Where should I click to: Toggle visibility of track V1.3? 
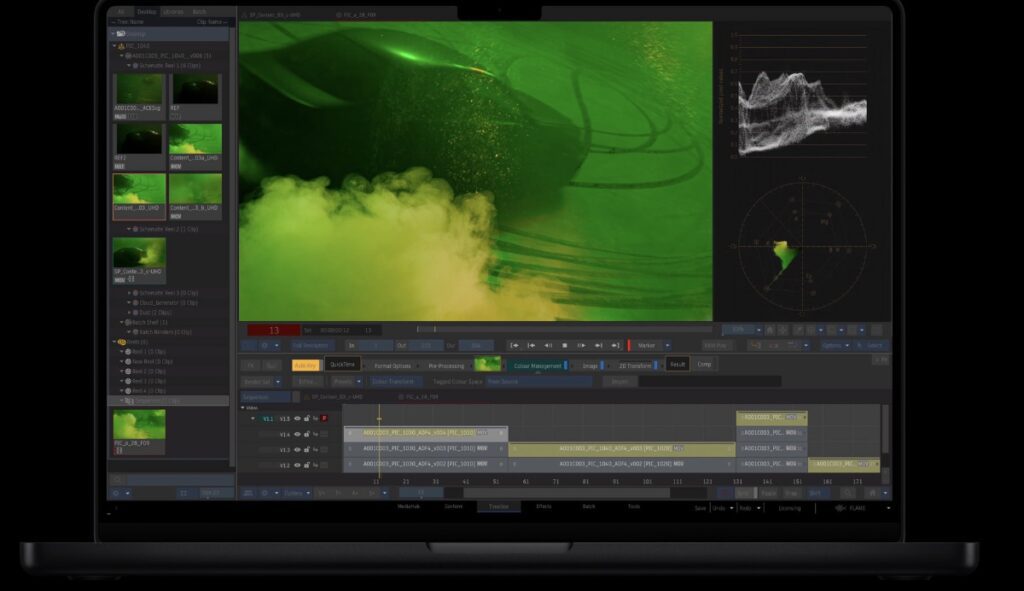click(298, 449)
